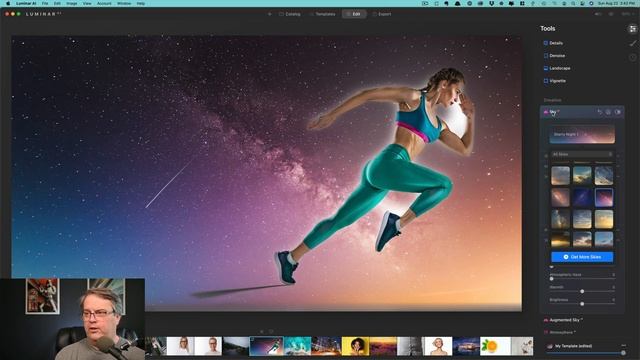The height and width of the screenshot is (360, 640).
Task: Adjust the Atmospheric Haze slider
Action: [x=582, y=278]
